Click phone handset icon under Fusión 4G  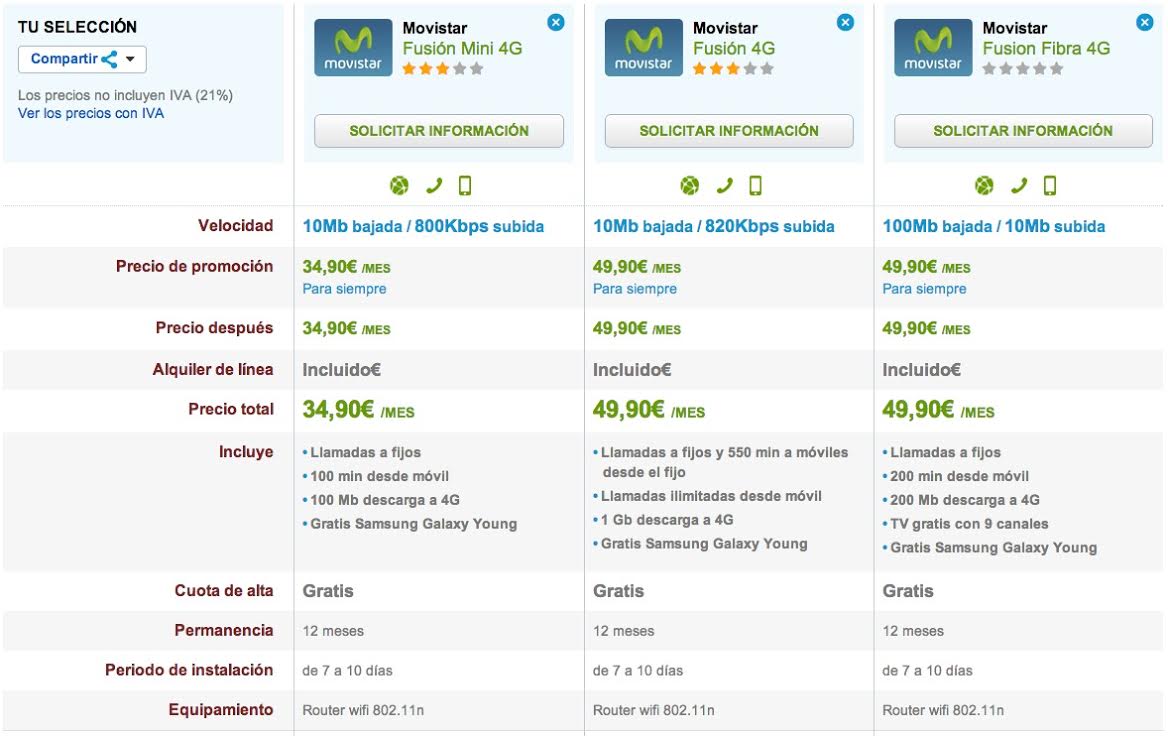(724, 185)
